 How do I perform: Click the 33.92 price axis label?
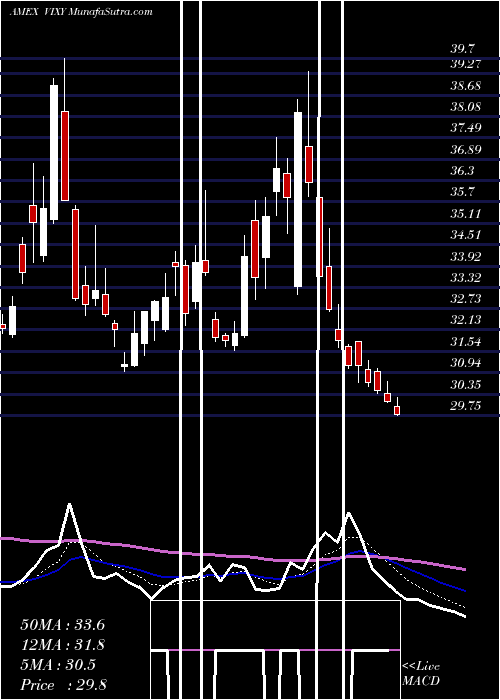466,257
